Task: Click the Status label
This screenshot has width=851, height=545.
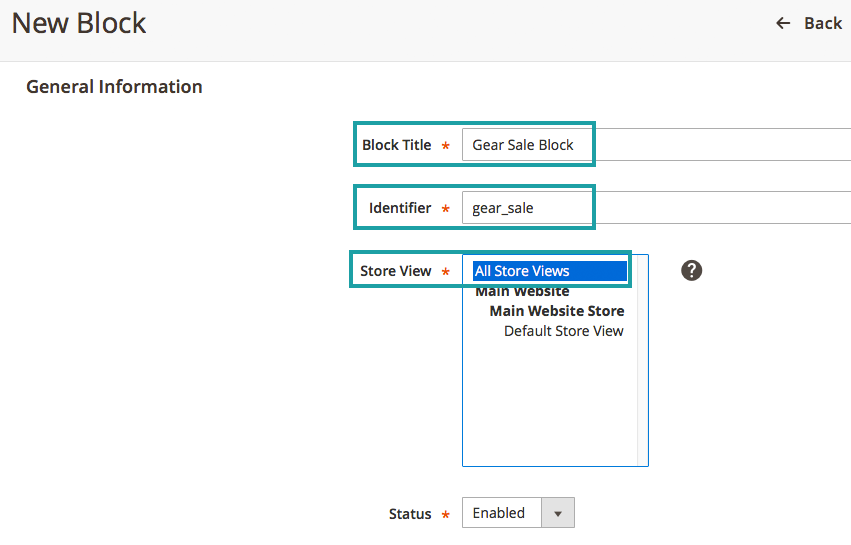Action: click(x=410, y=514)
